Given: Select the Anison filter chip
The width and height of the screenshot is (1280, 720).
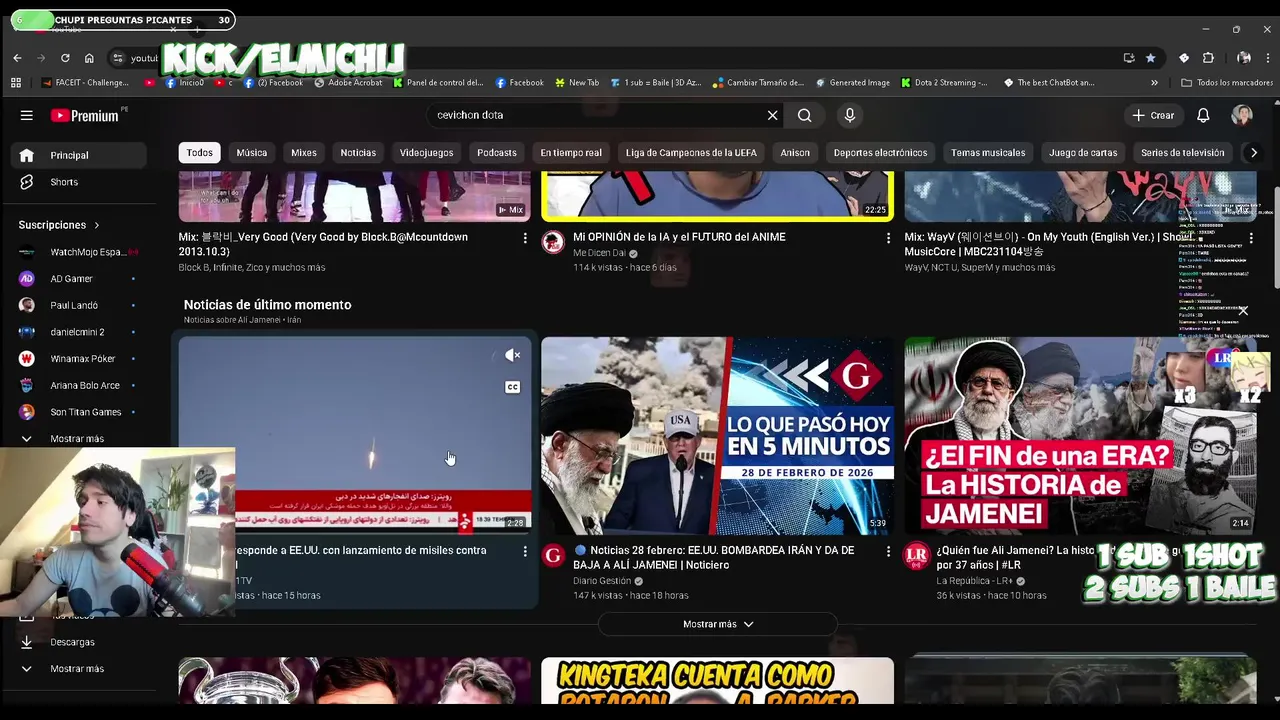Looking at the screenshot, I should 795,153.
